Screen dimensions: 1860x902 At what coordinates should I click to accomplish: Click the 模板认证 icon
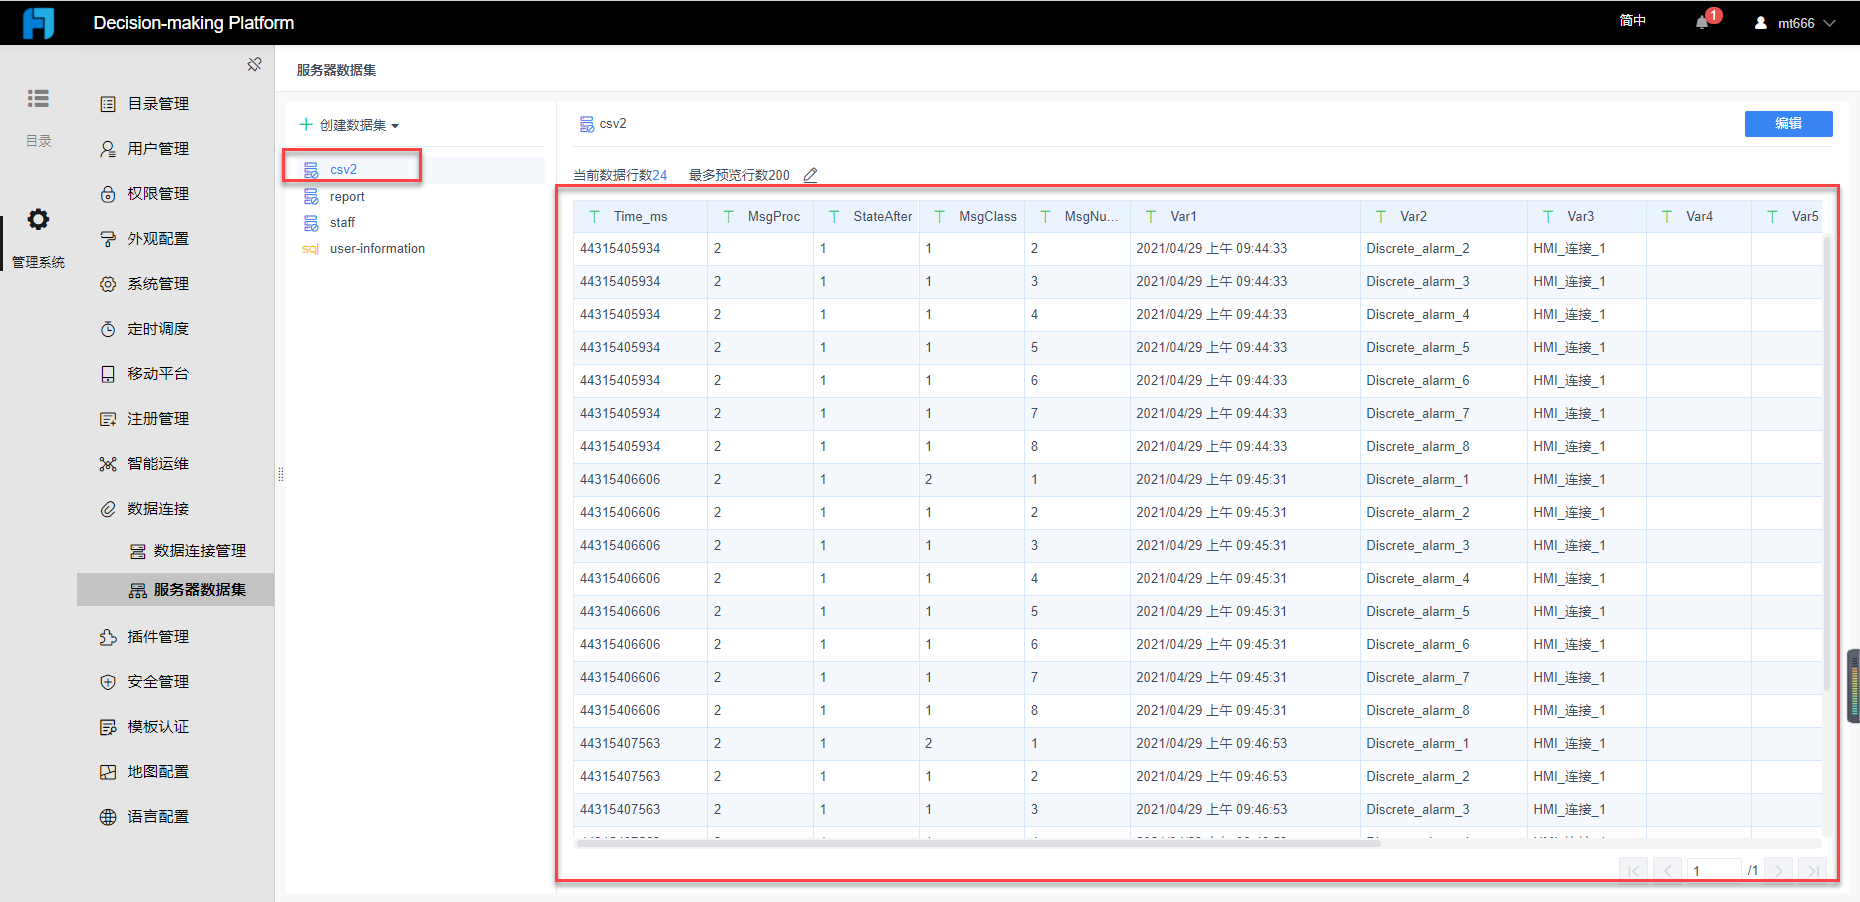coord(108,727)
